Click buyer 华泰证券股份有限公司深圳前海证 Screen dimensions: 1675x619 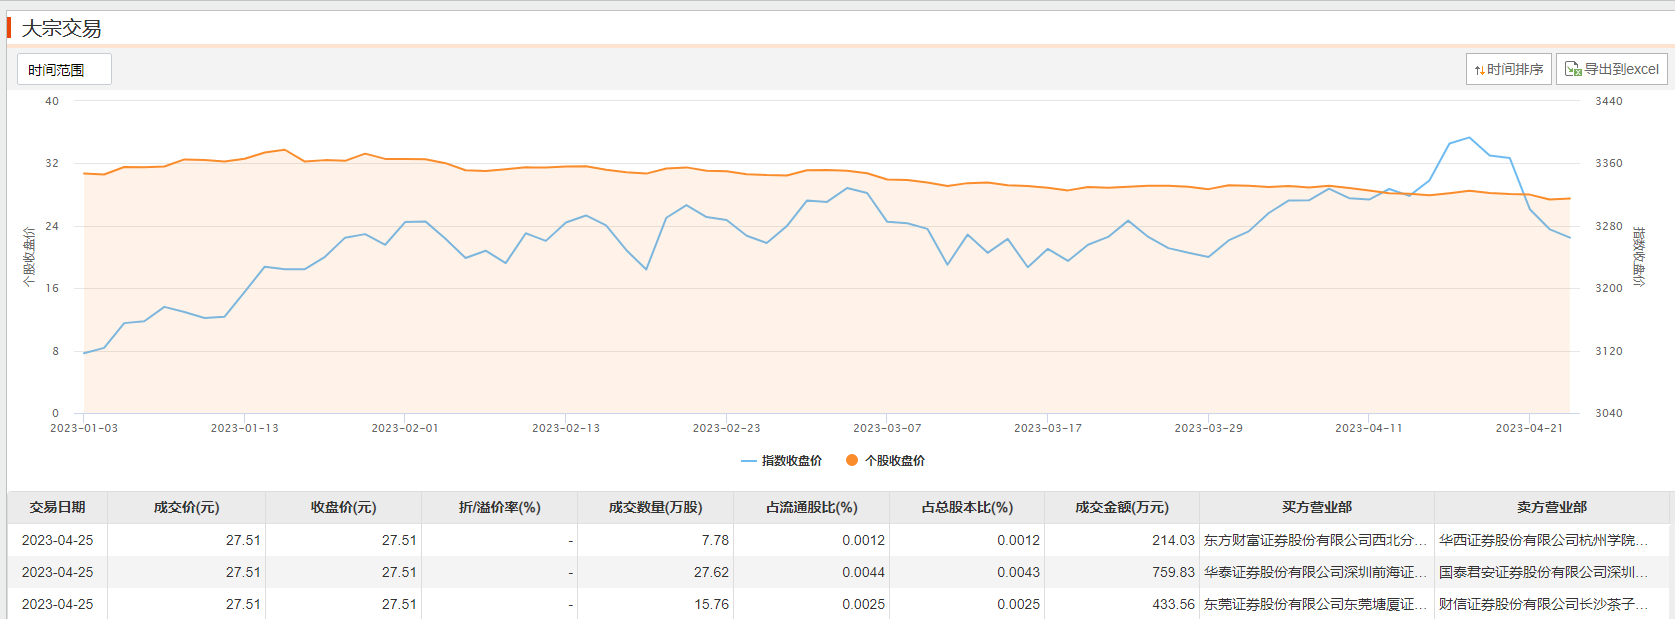[1315, 572]
